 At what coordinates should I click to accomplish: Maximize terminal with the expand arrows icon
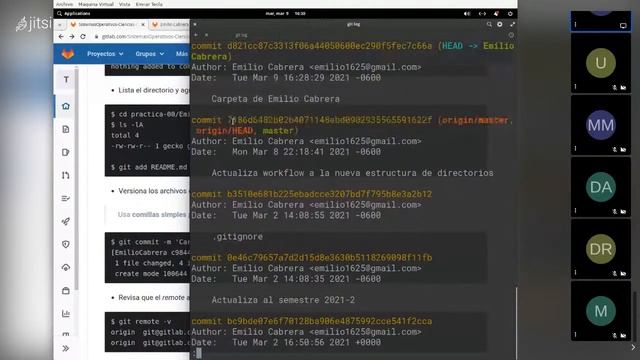(512, 24)
